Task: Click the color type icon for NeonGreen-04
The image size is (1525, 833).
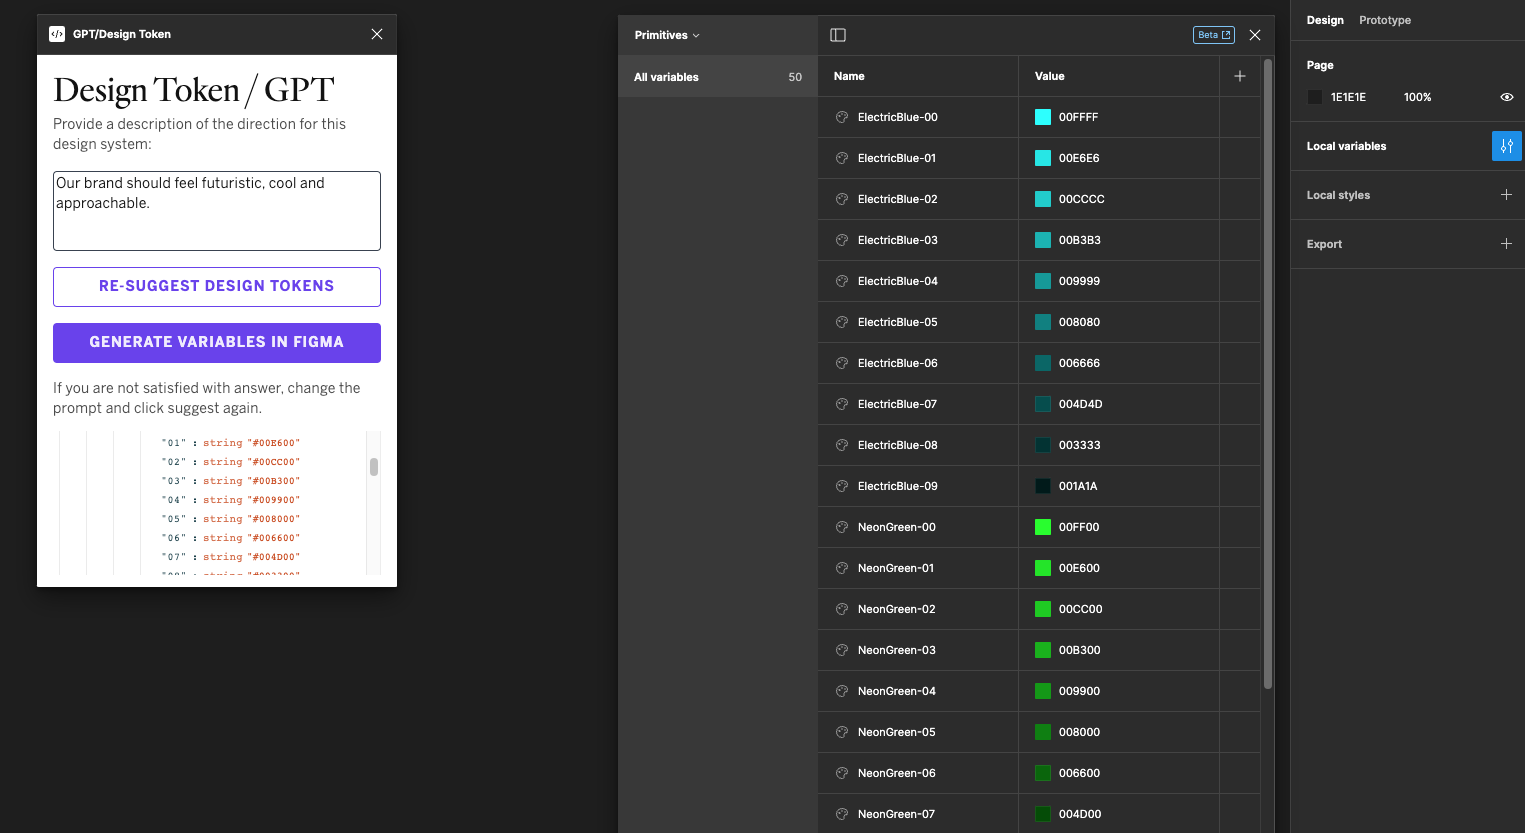Action: click(842, 691)
